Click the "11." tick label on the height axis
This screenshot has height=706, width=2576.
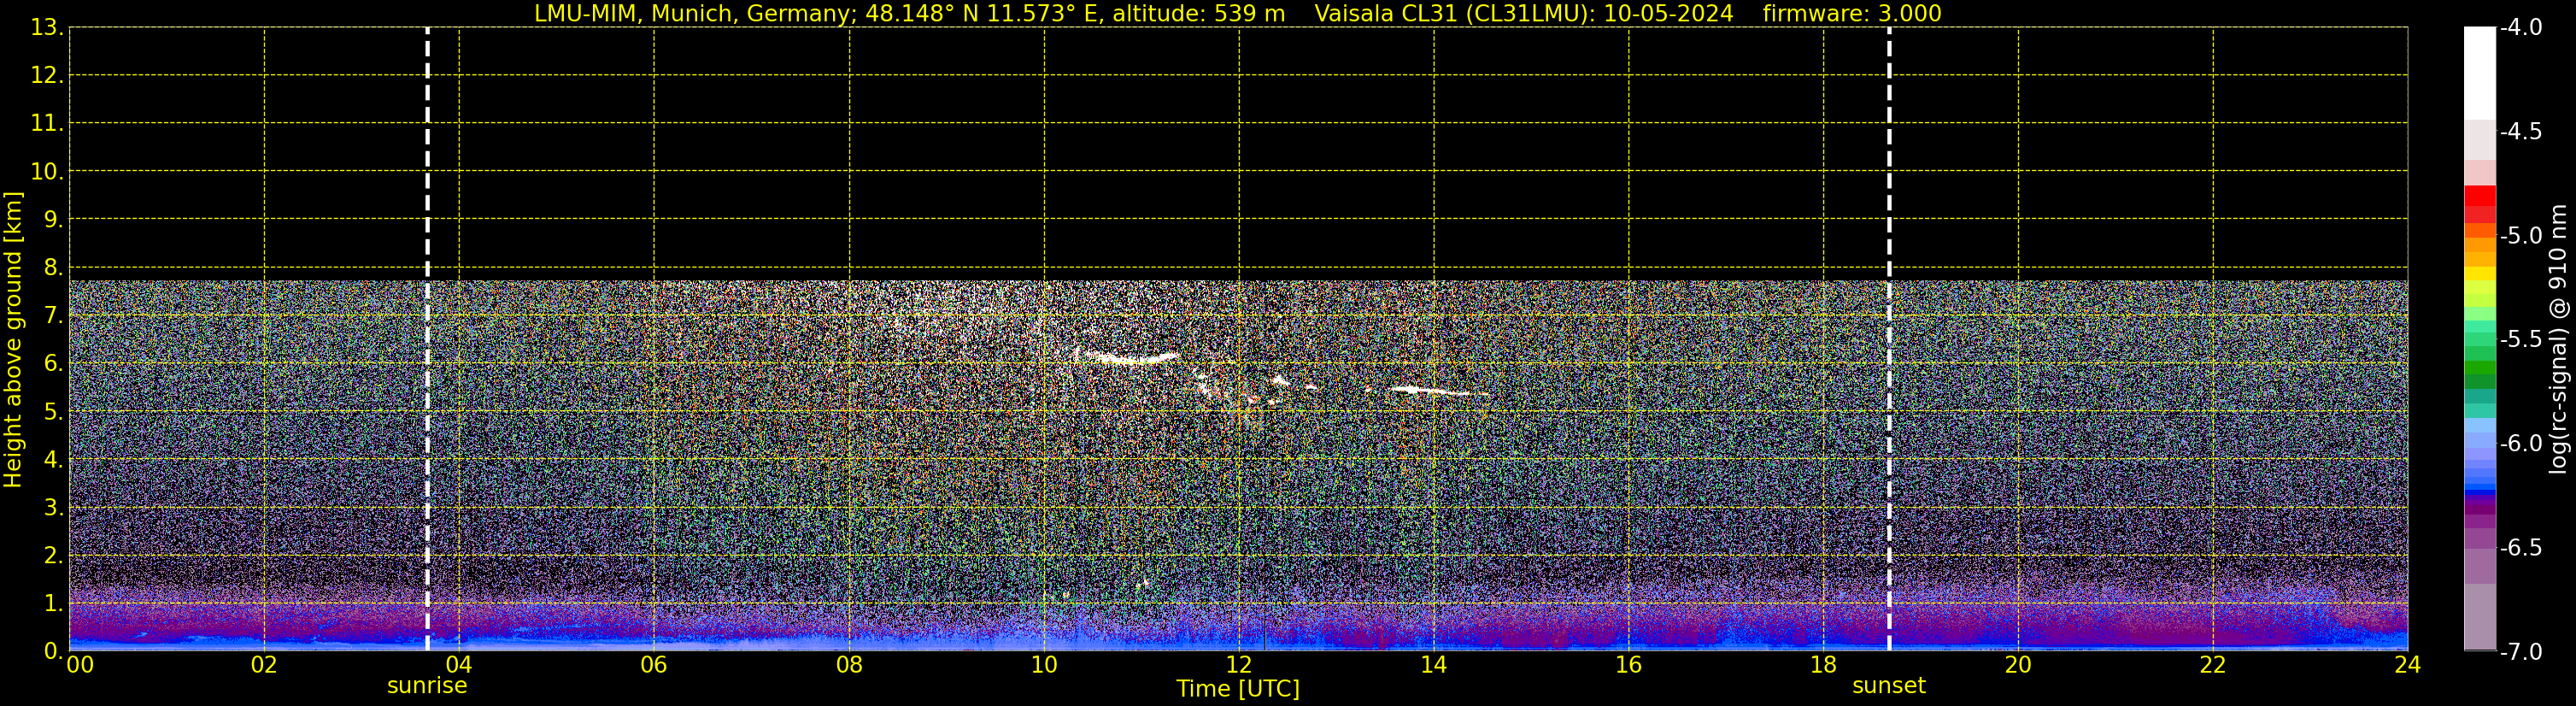47,124
